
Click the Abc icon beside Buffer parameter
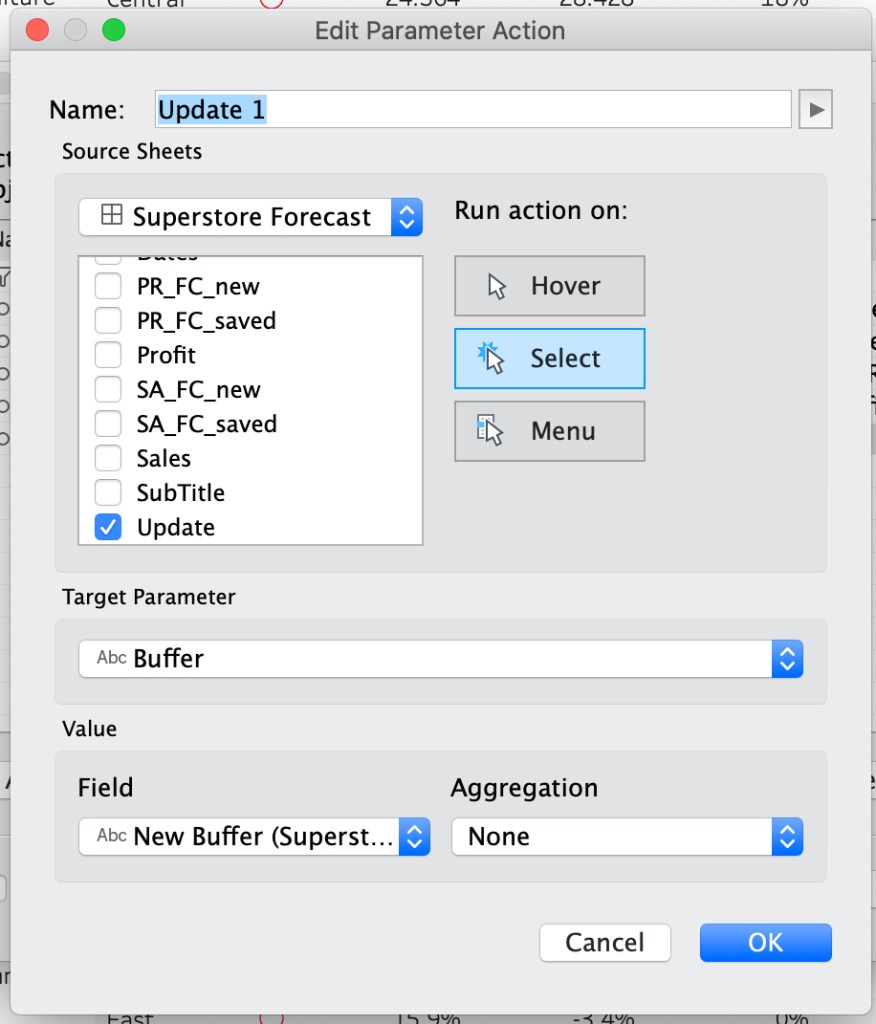pos(112,657)
